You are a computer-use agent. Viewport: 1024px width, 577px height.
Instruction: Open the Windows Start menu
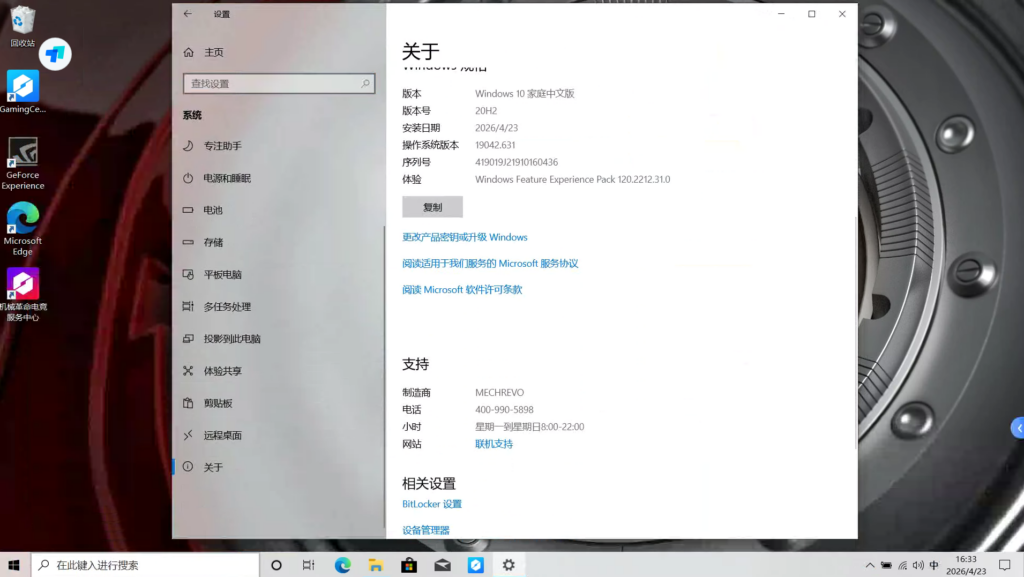[14, 565]
